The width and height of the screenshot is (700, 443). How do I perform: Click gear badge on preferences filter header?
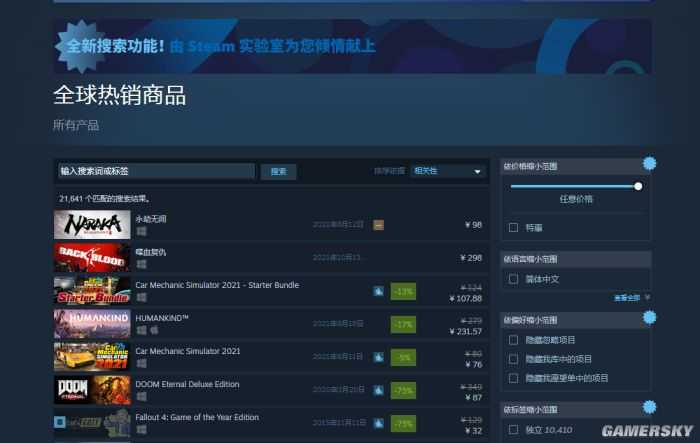650,318
